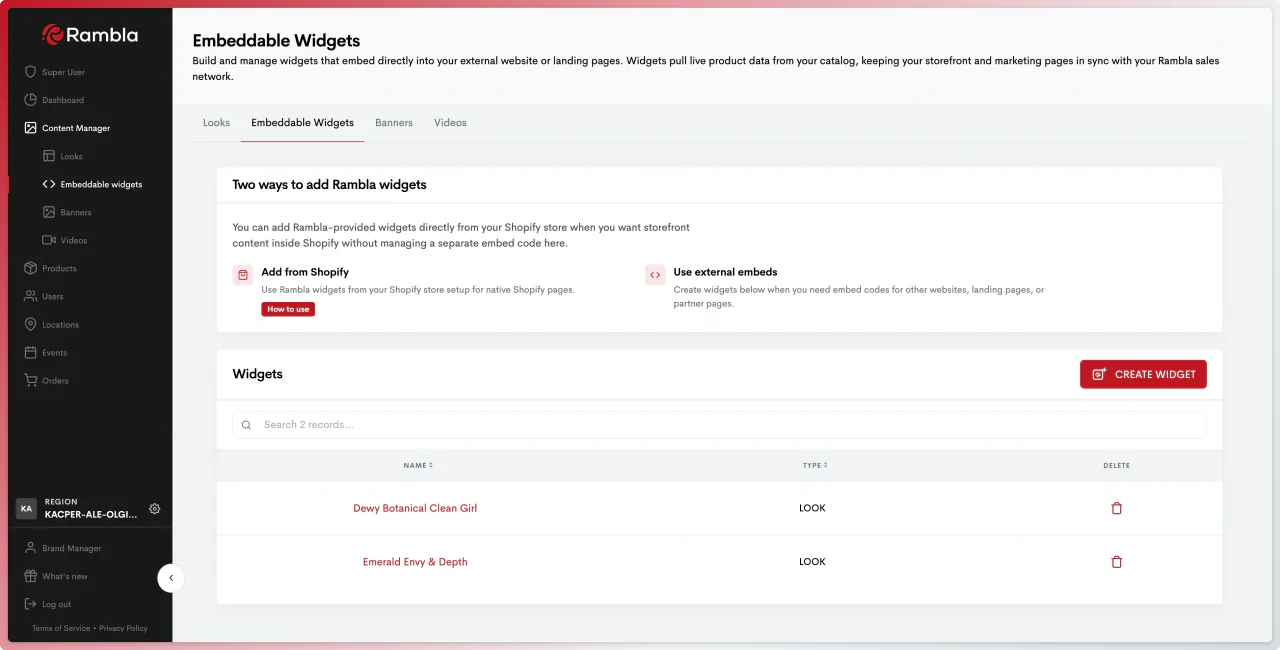The width and height of the screenshot is (1280, 650).
Task: Open Events in the sidebar
Action: pyautogui.click(x=55, y=352)
